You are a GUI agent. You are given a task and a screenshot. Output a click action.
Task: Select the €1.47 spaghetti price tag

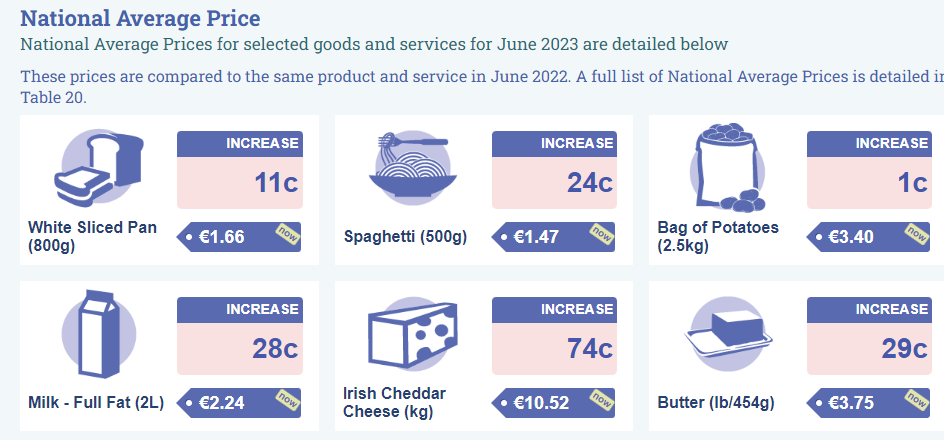point(553,237)
